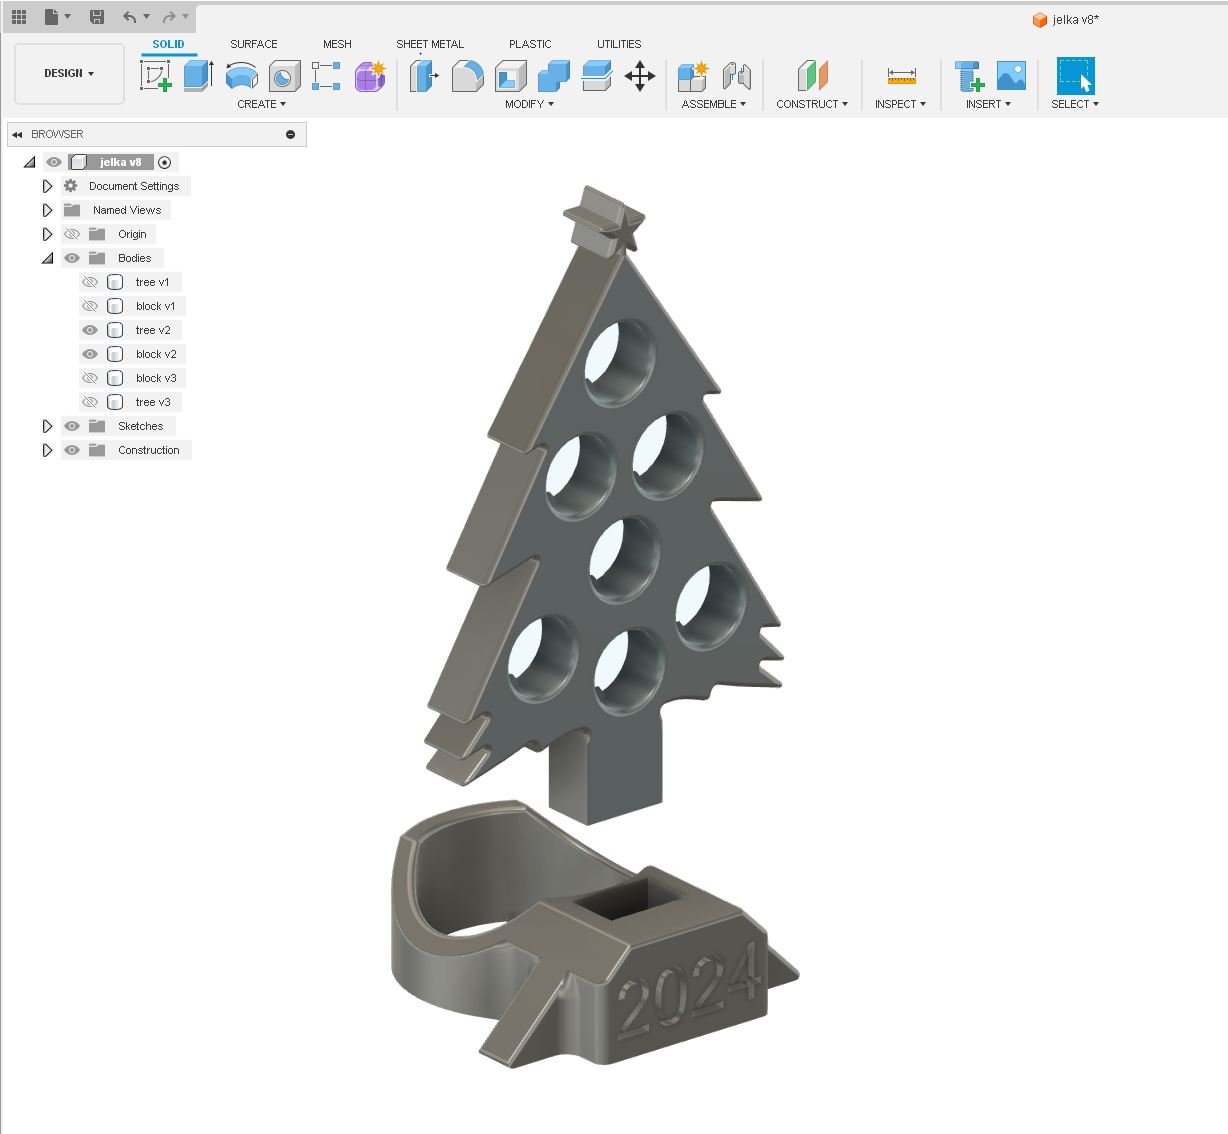Select the Press Pull modify tool
Screen dimensions: 1228x1134
425,76
